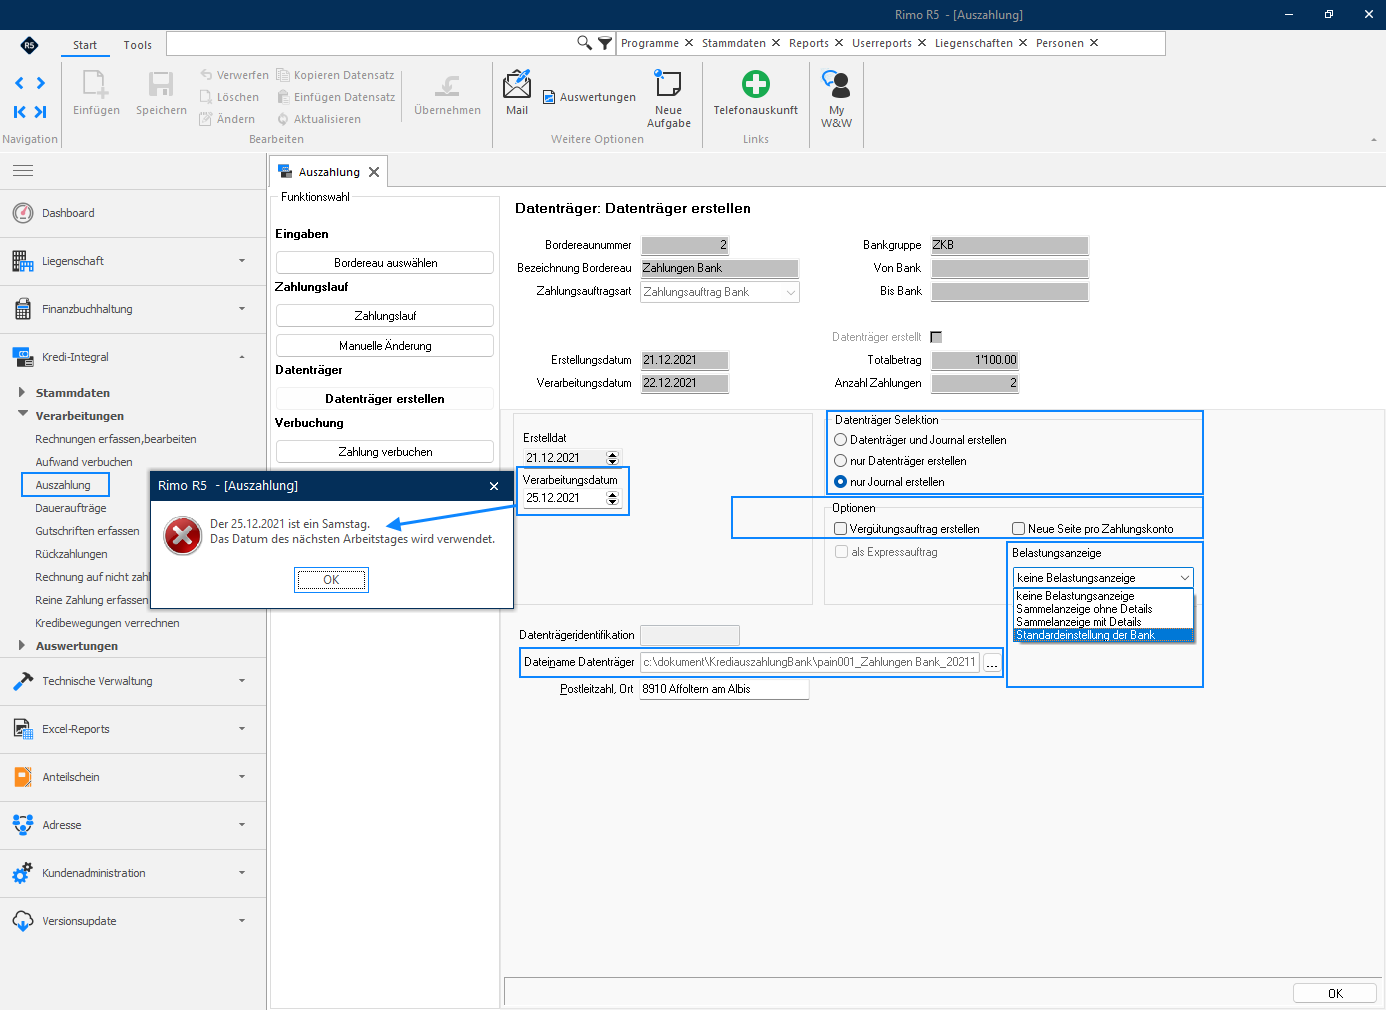Screen dimensions: 1386x1010
Task: Click Bordereau auswählen button
Action: pyautogui.click(x=385, y=263)
